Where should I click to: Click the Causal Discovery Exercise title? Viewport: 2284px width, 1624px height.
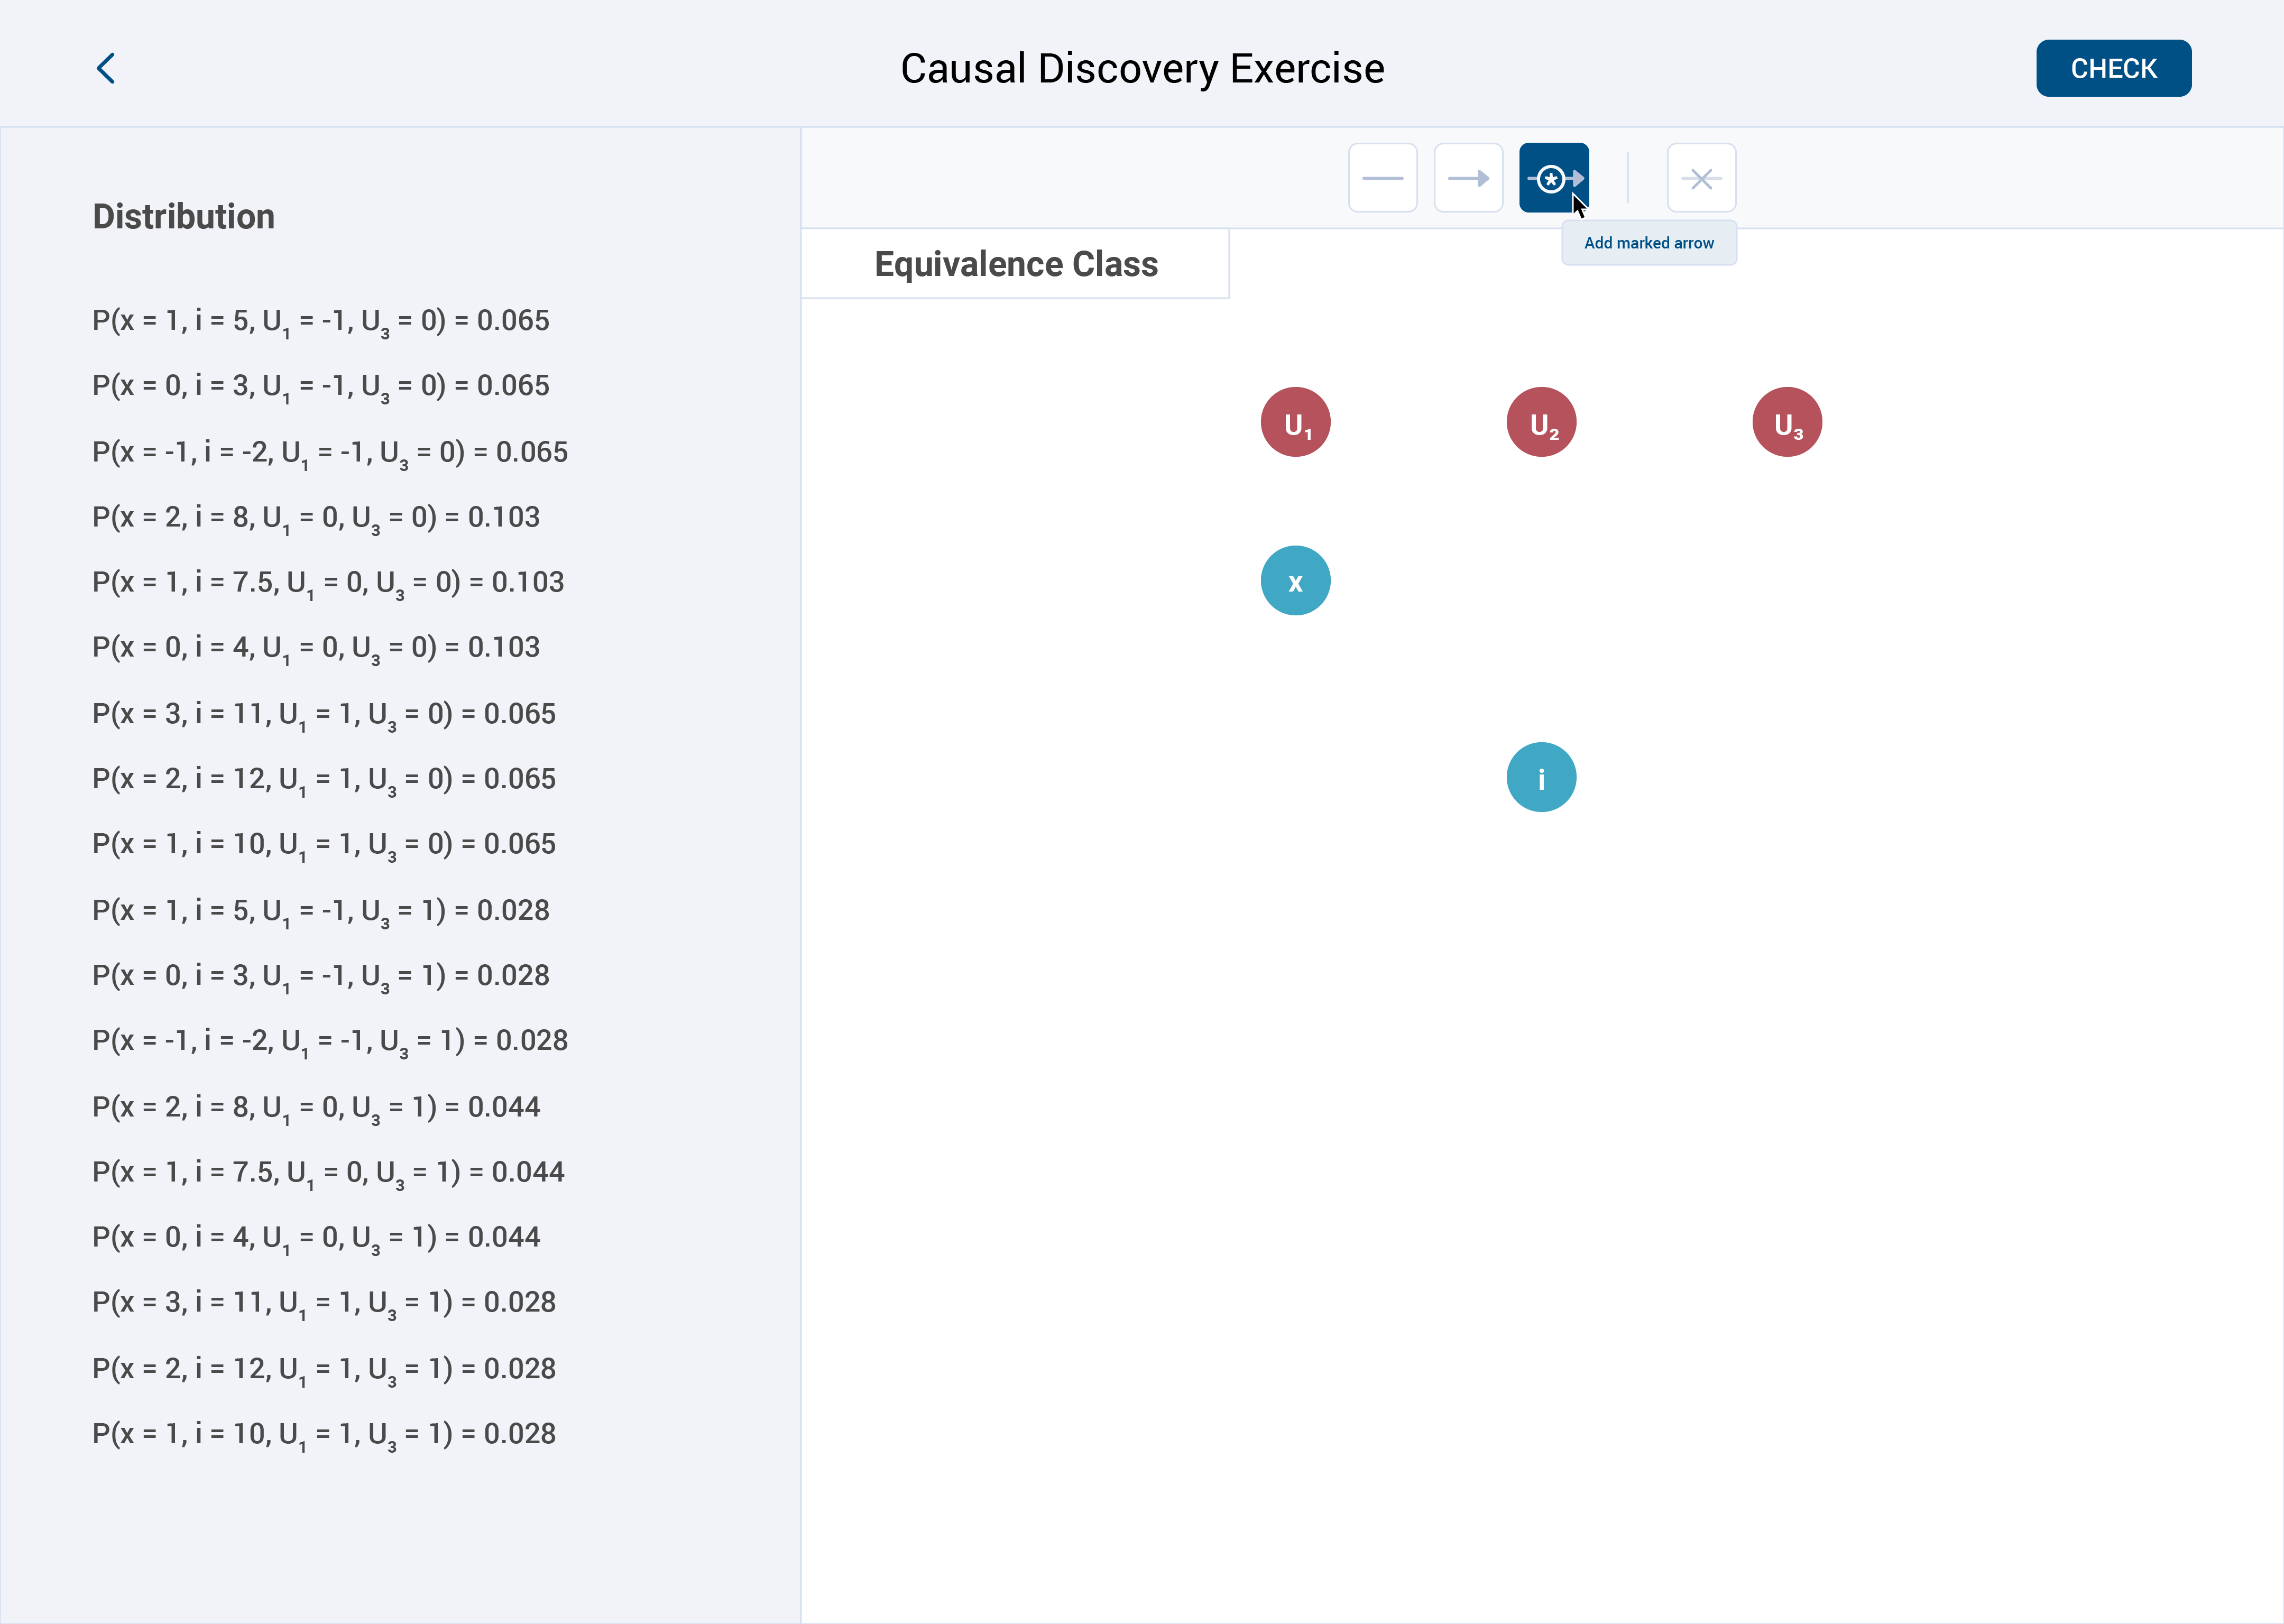pyautogui.click(x=1142, y=68)
